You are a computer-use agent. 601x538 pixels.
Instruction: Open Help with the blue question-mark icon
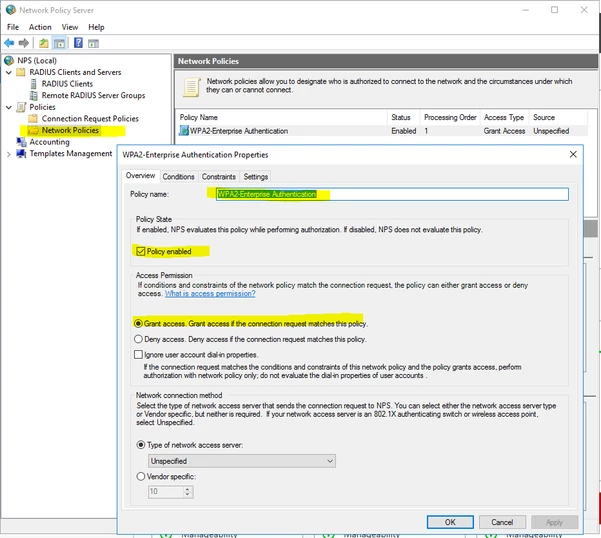coord(78,43)
